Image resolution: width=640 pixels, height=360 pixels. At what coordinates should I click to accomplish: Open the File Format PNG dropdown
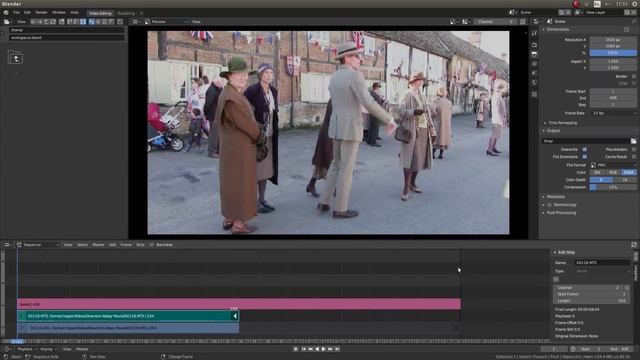(613, 165)
